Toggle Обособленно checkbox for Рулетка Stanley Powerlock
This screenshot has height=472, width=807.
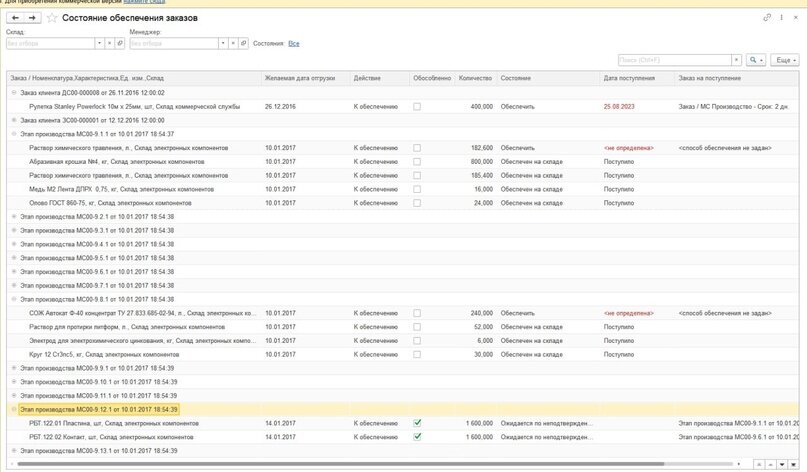417,107
